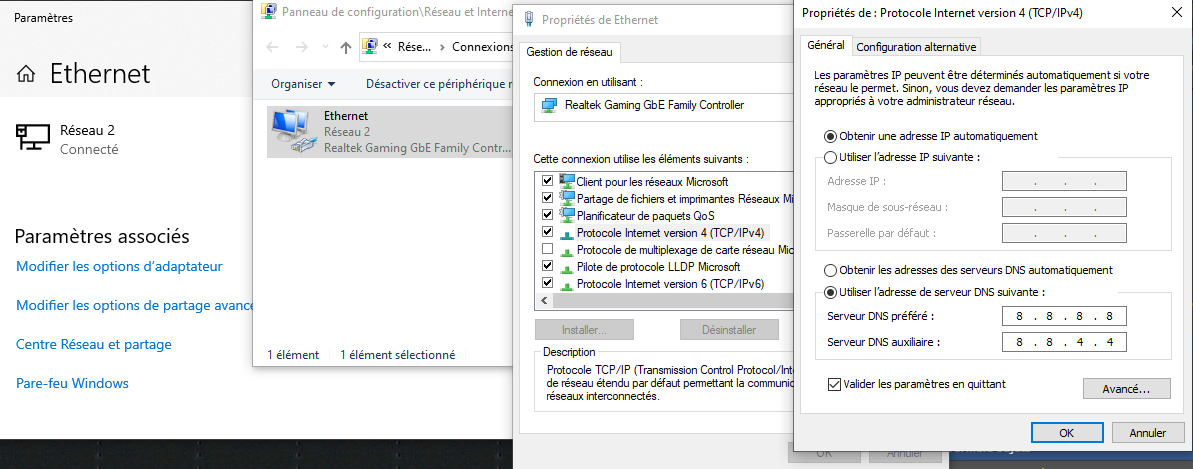Enable the Protocole de multiplexage checkbox
Image resolution: width=1193 pixels, height=469 pixels.
coord(547,249)
